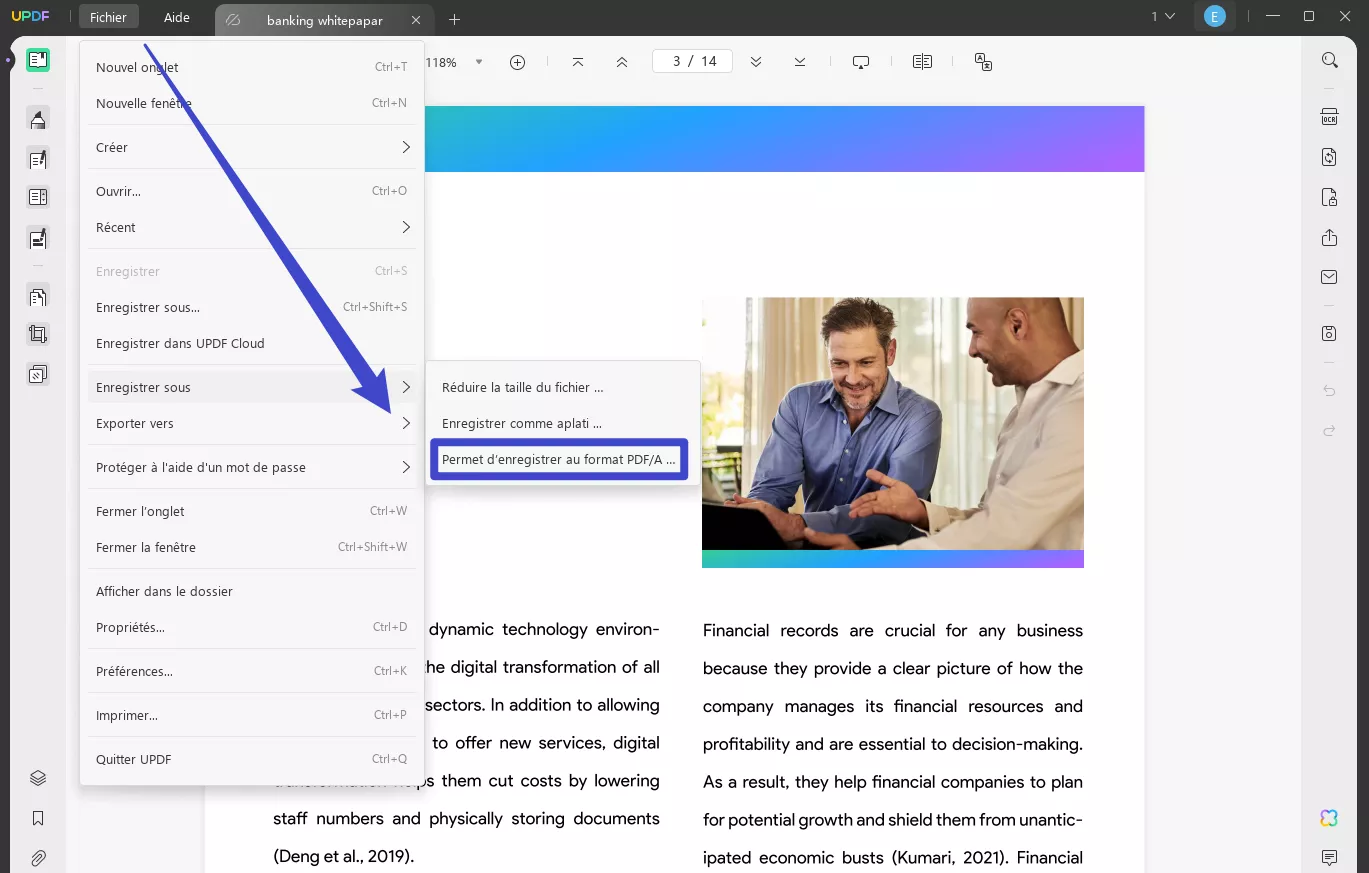Expand the Récent submenu

[x=250, y=227]
